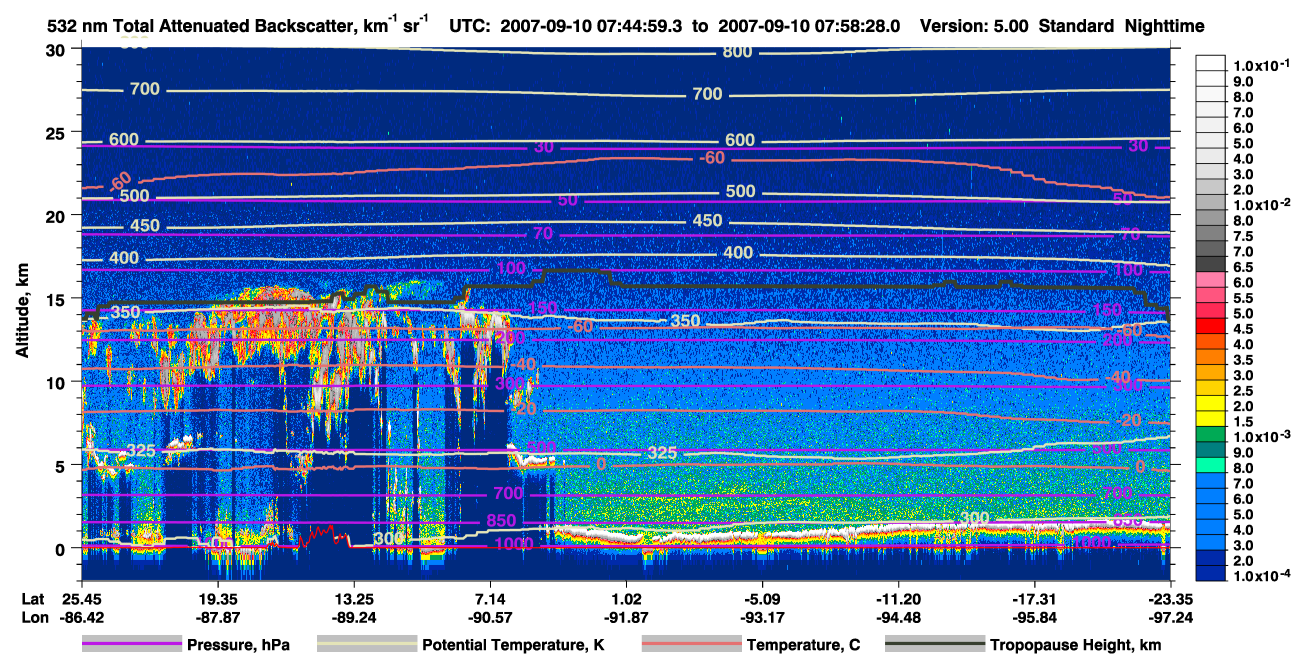Click the 'Temperature, C' legend line sample
Viewport: 1300px width, 667px height.
point(691,645)
